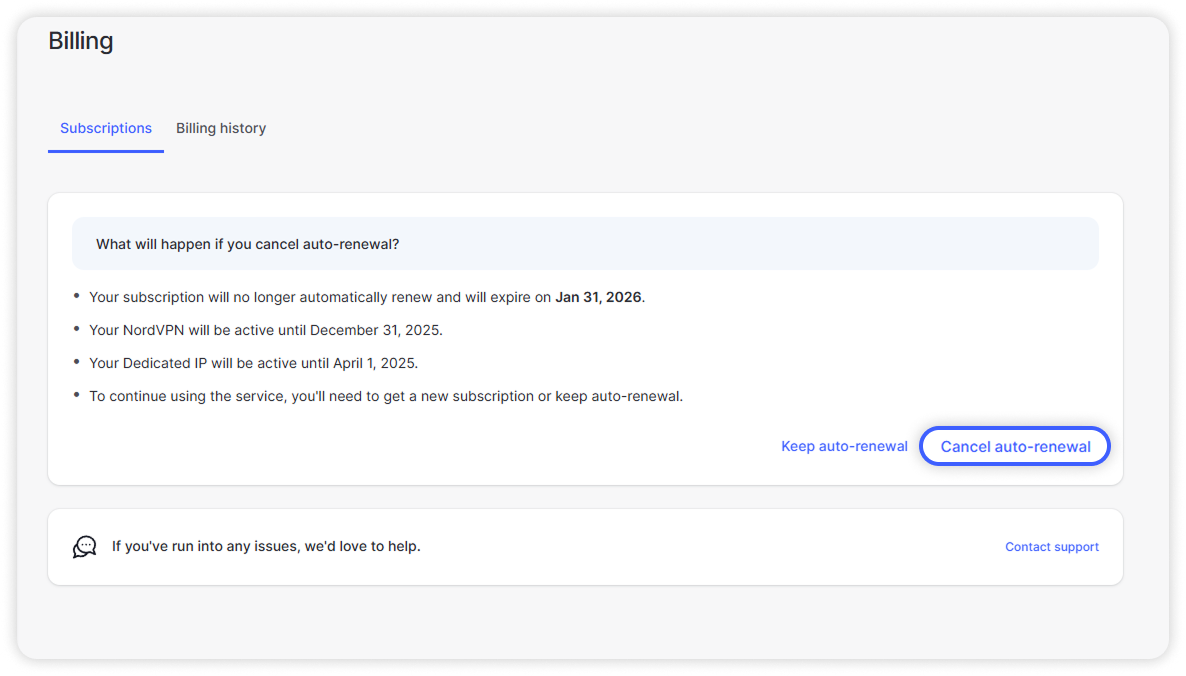Viewport: 1186px width, 676px height.
Task: Click the bullet point beside the NordVPN line
Action: tap(77, 329)
